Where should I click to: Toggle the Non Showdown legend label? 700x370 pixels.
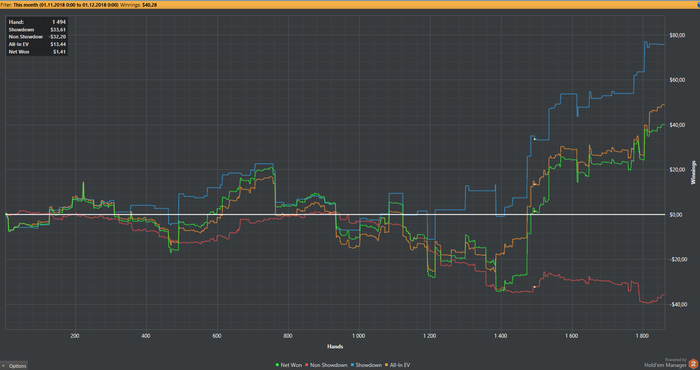point(329,365)
